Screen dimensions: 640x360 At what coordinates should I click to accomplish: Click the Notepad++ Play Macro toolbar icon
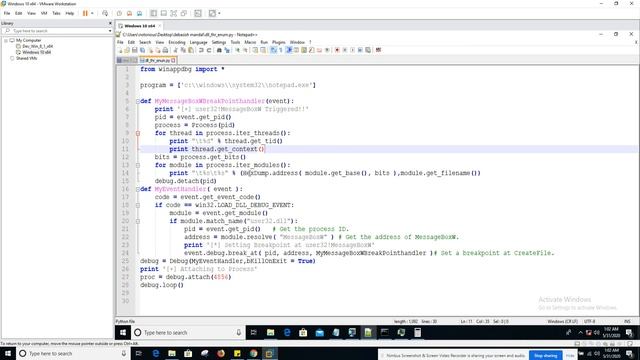352,50
